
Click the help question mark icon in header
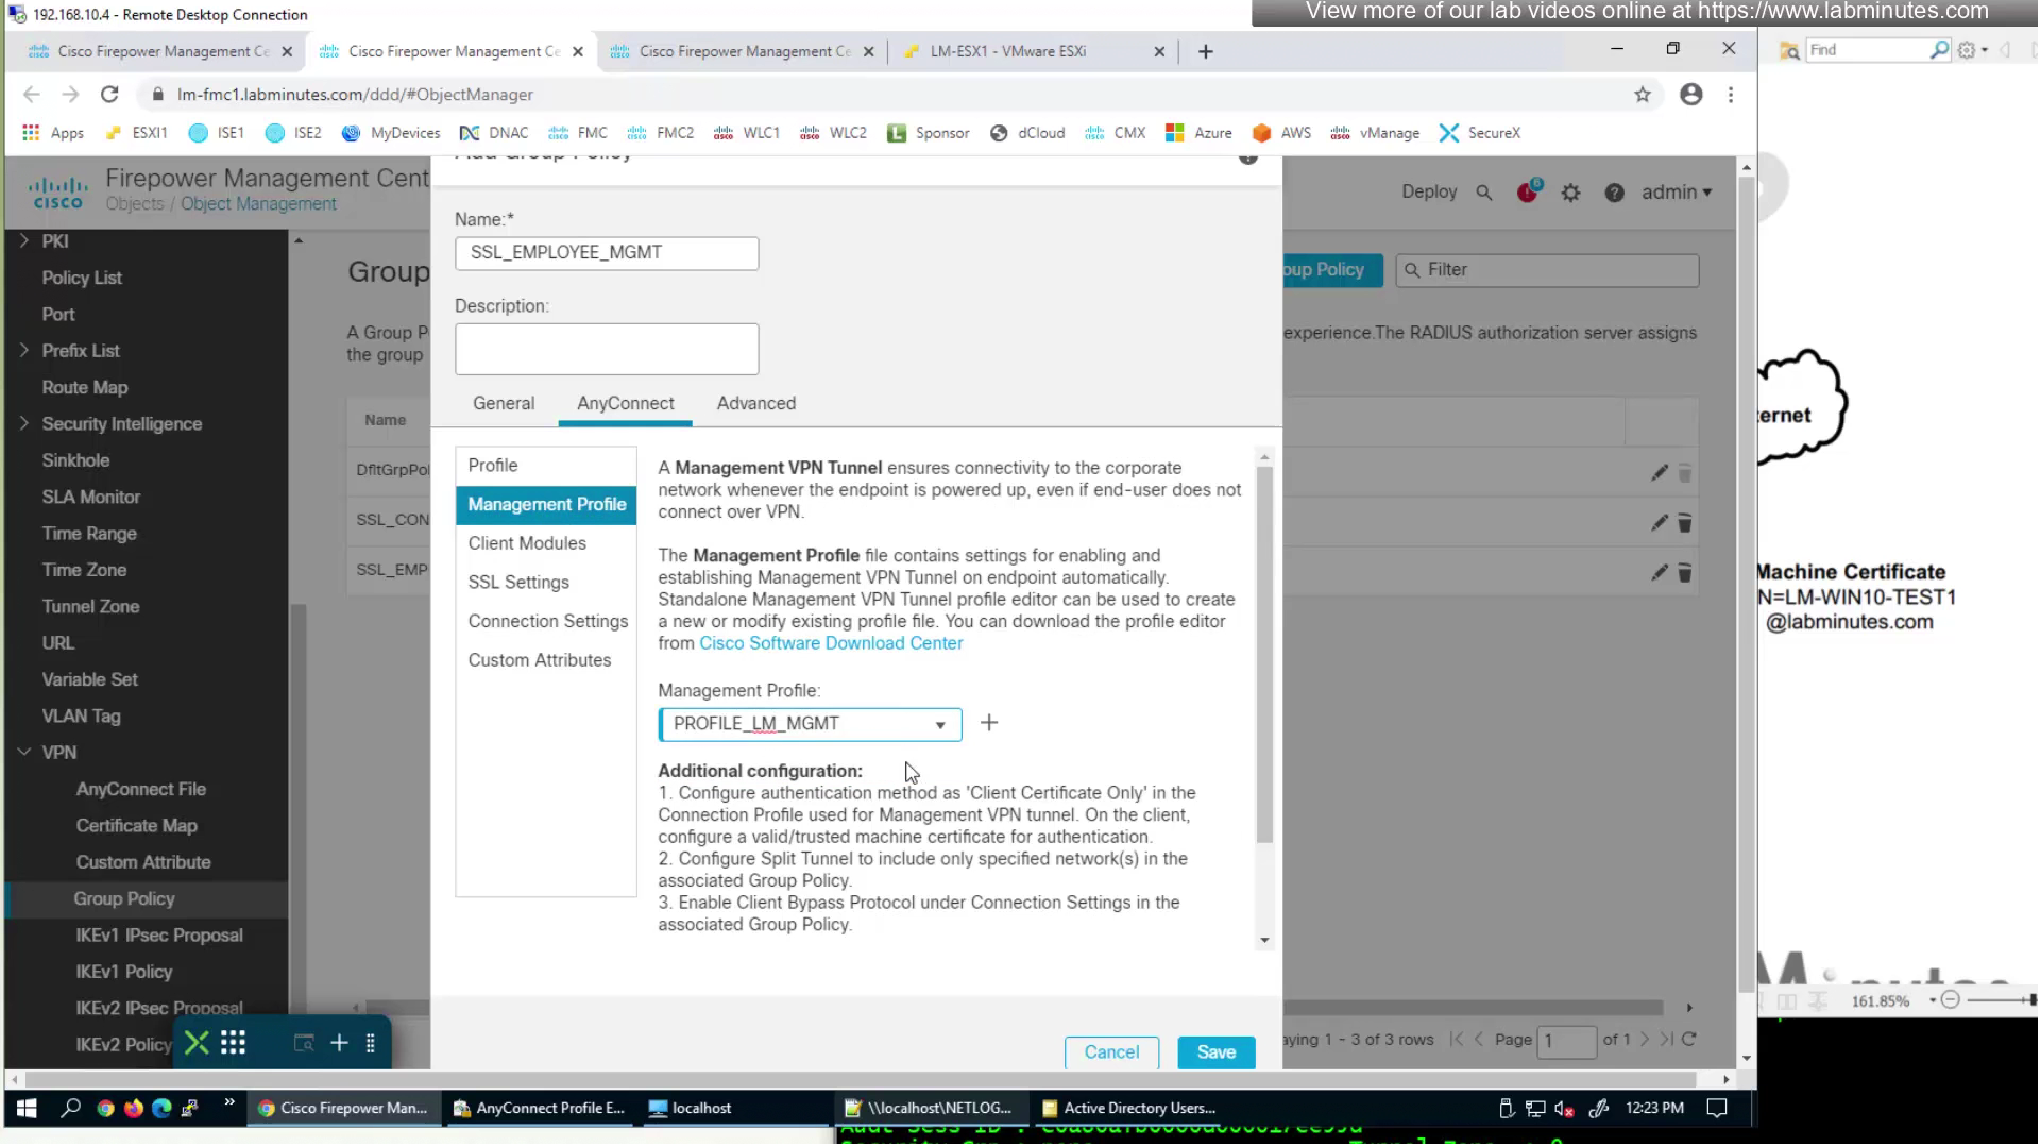point(1614,193)
